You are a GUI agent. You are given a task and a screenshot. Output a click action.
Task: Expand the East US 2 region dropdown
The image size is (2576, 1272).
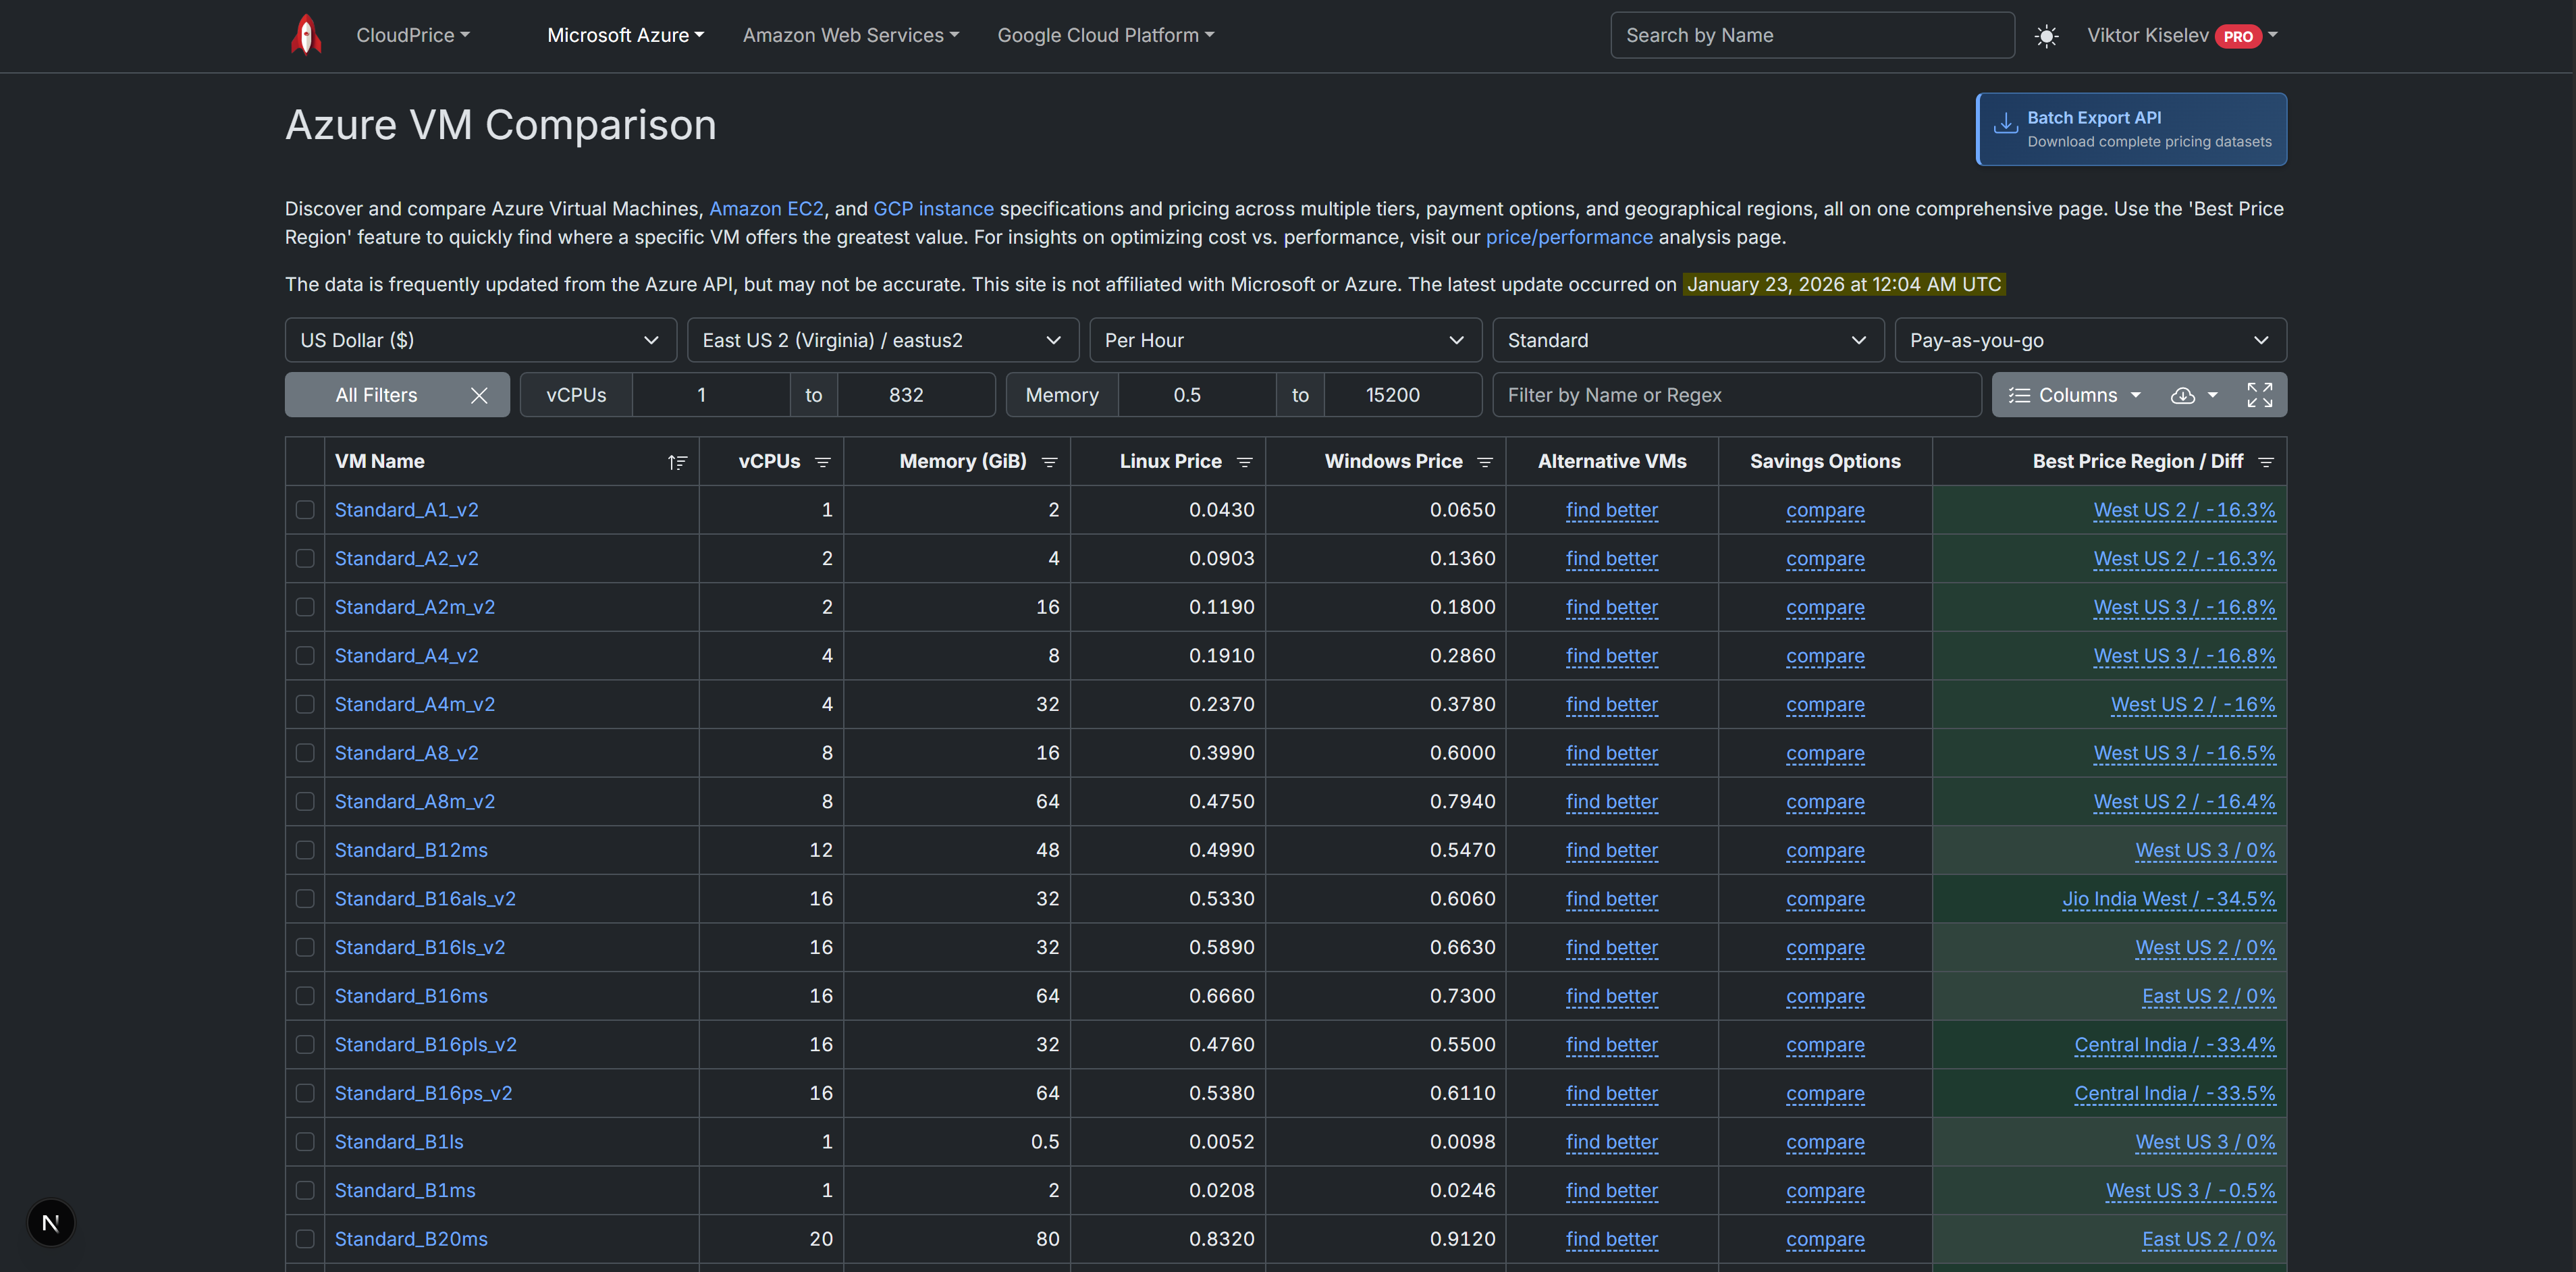[882, 340]
